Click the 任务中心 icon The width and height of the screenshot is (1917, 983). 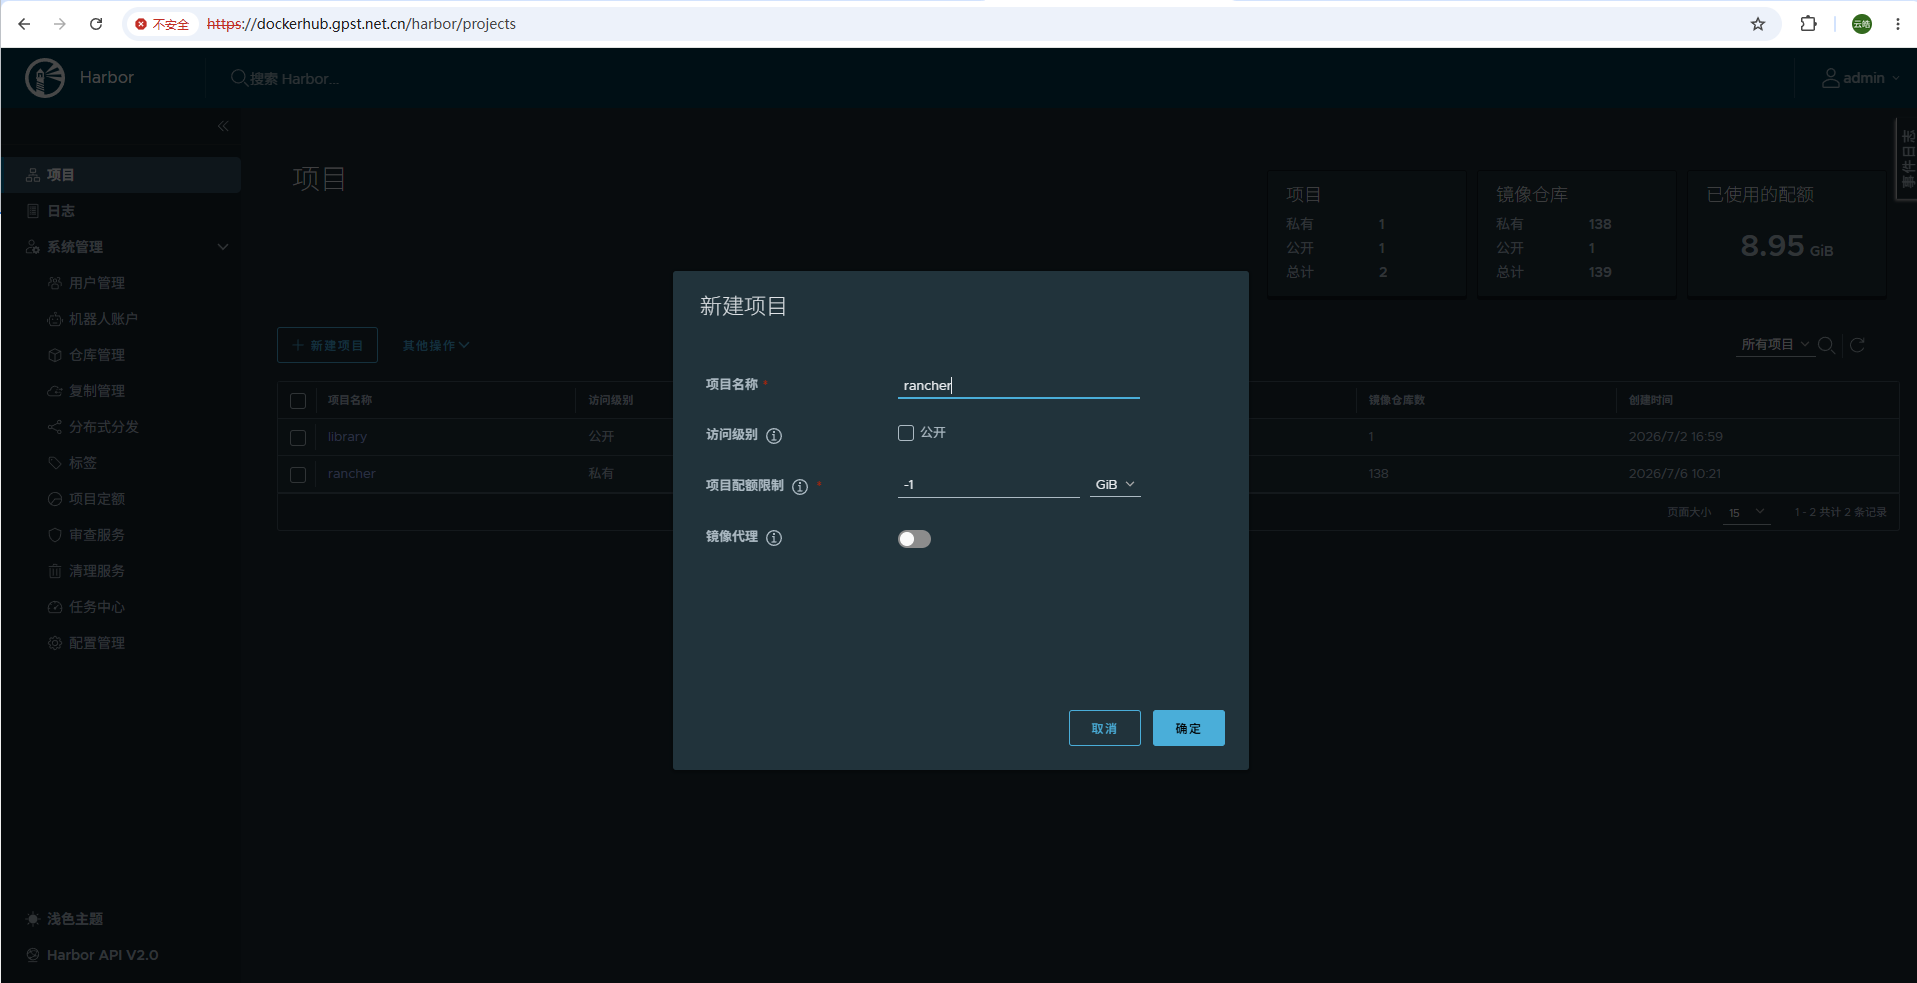55,607
